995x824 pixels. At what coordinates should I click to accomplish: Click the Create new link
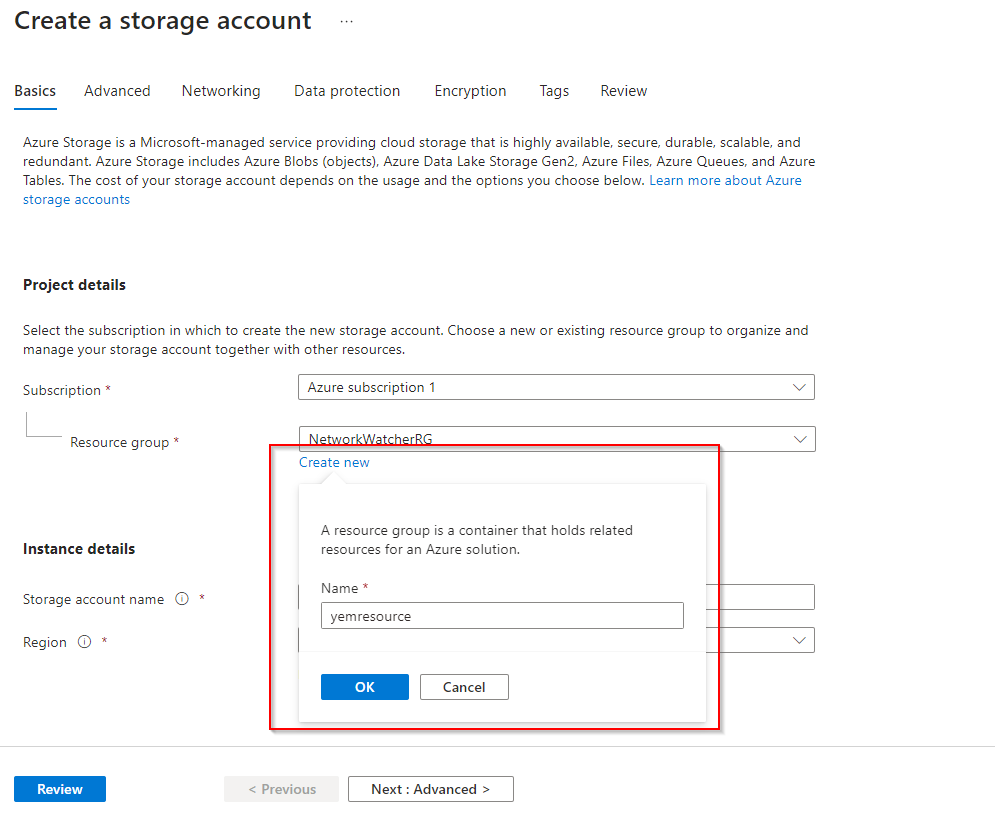coord(334,462)
